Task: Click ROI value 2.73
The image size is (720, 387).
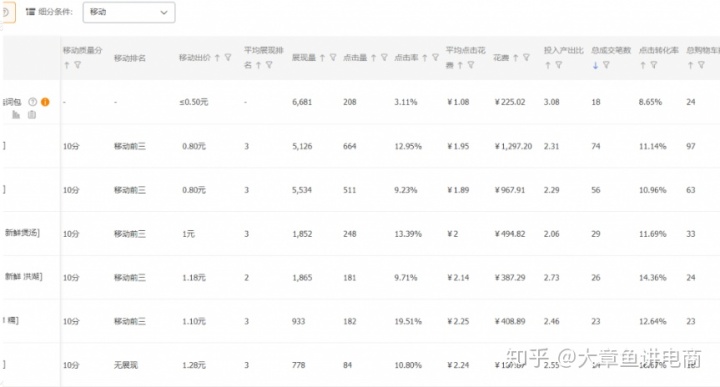Action: (551, 278)
